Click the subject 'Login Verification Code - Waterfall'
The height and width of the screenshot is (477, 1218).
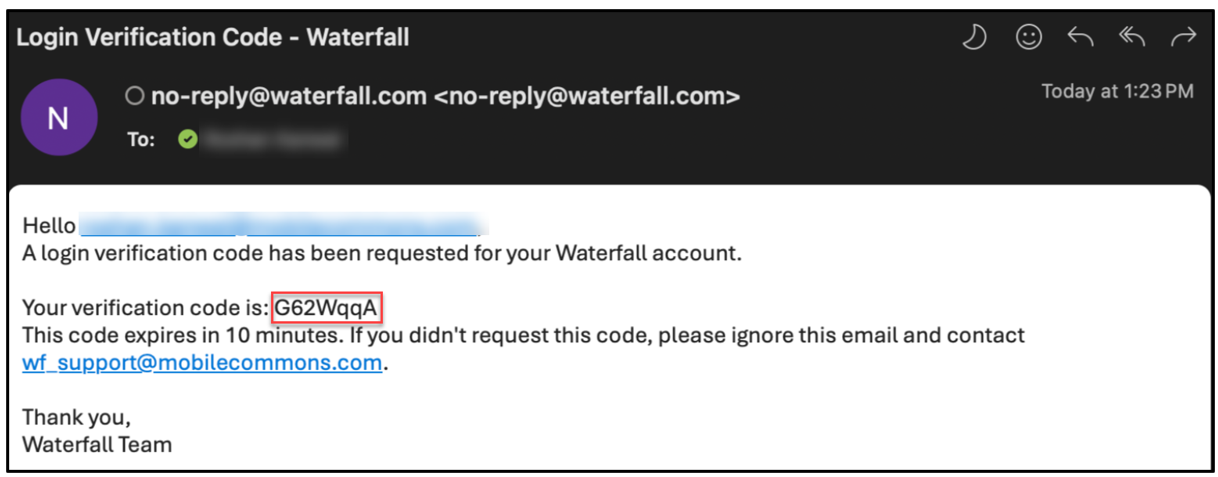(x=213, y=38)
